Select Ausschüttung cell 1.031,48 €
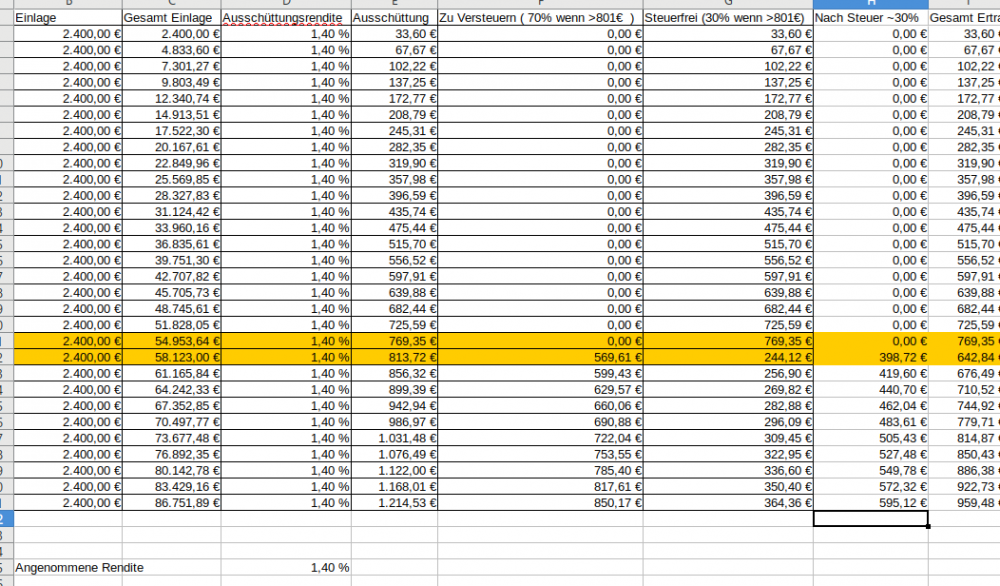The width and height of the screenshot is (1000, 586). (x=394, y=439)
